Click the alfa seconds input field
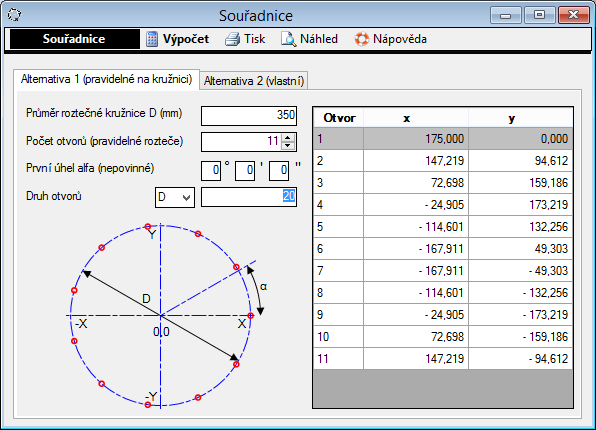 point(279,170)
